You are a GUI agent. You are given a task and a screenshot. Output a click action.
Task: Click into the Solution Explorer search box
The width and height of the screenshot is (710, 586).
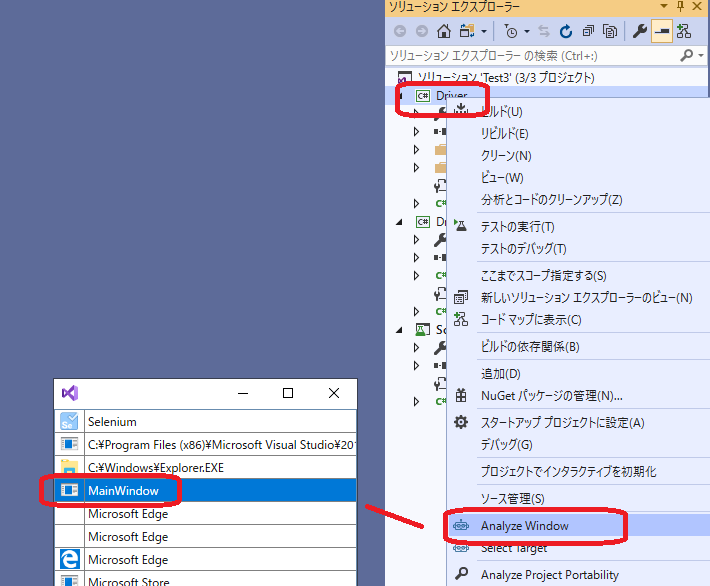point(532,56)
